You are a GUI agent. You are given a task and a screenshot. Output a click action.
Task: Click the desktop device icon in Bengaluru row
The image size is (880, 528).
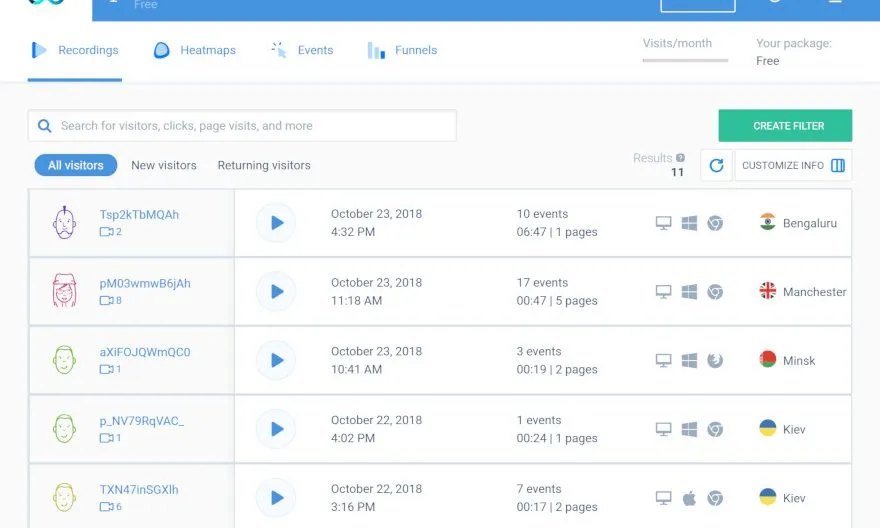click(663, 223)
